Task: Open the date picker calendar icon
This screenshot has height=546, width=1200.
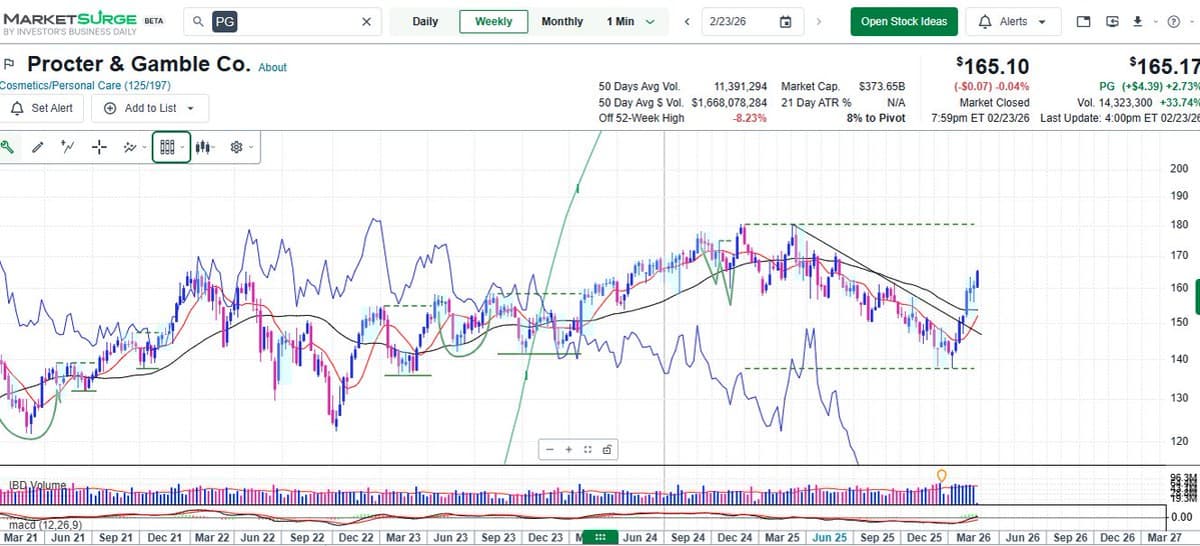Action: click(x=785, y=21)
